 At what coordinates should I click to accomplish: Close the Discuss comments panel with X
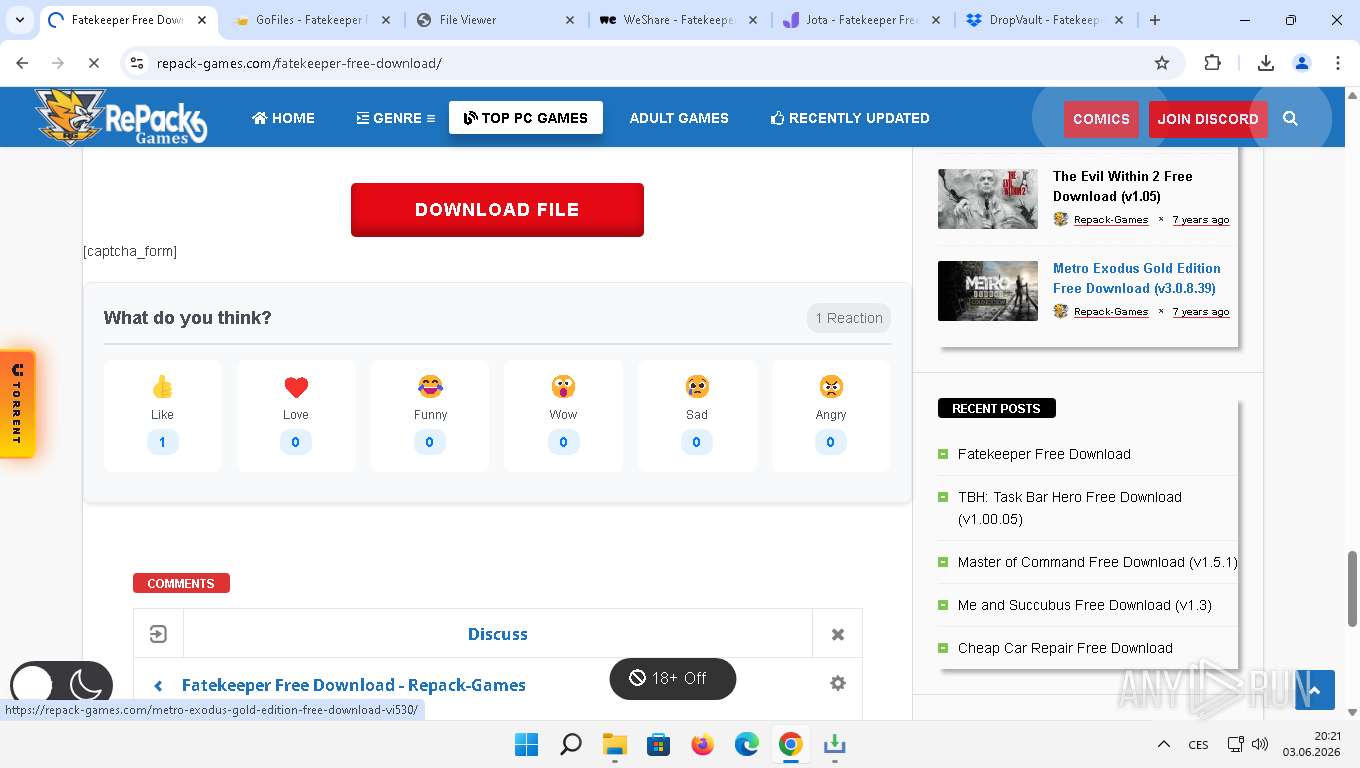838,634
